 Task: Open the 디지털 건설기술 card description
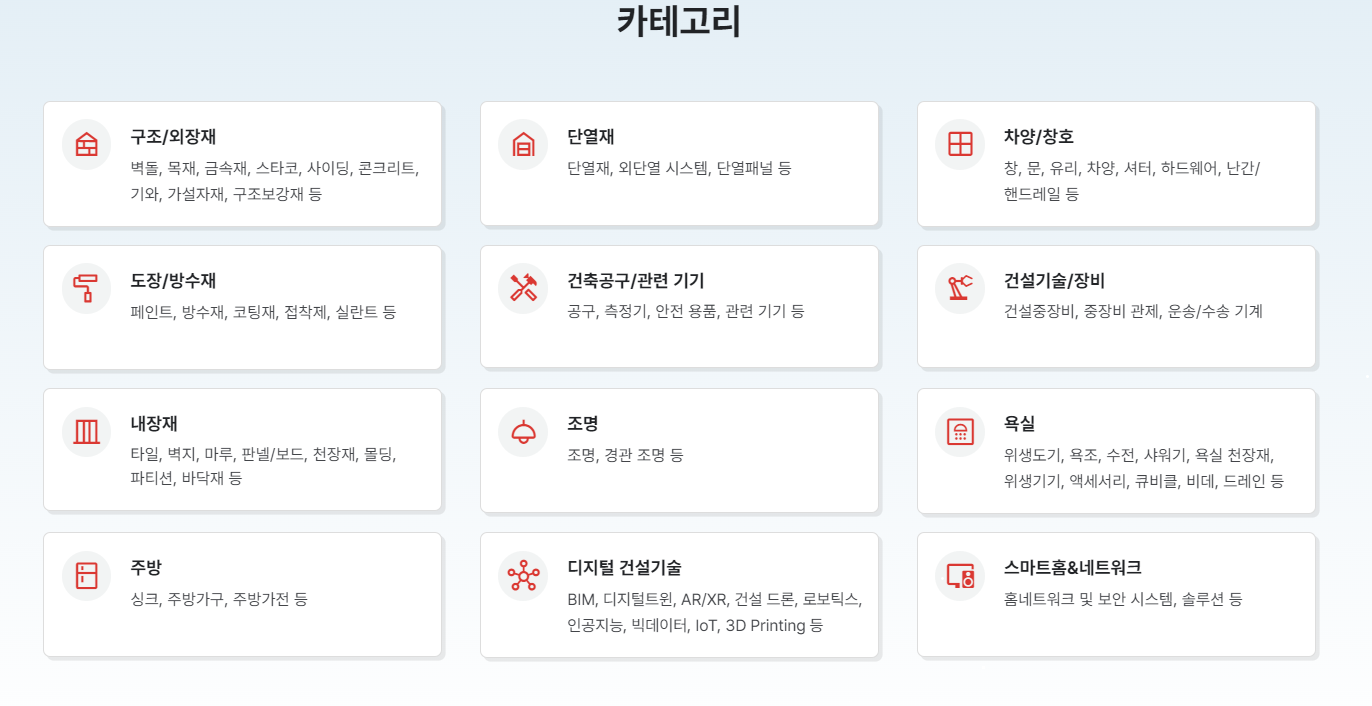715,612
